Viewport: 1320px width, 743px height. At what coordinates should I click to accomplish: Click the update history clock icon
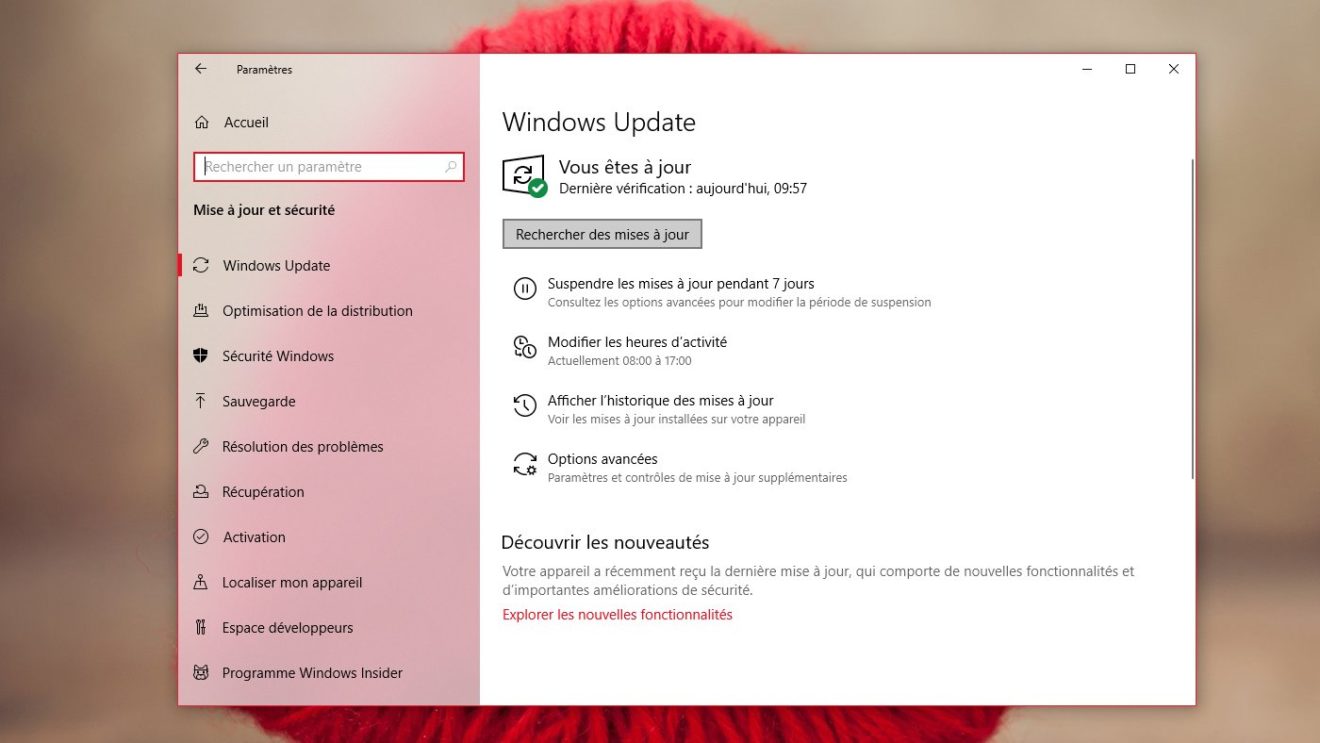click(x=525, y=405)
